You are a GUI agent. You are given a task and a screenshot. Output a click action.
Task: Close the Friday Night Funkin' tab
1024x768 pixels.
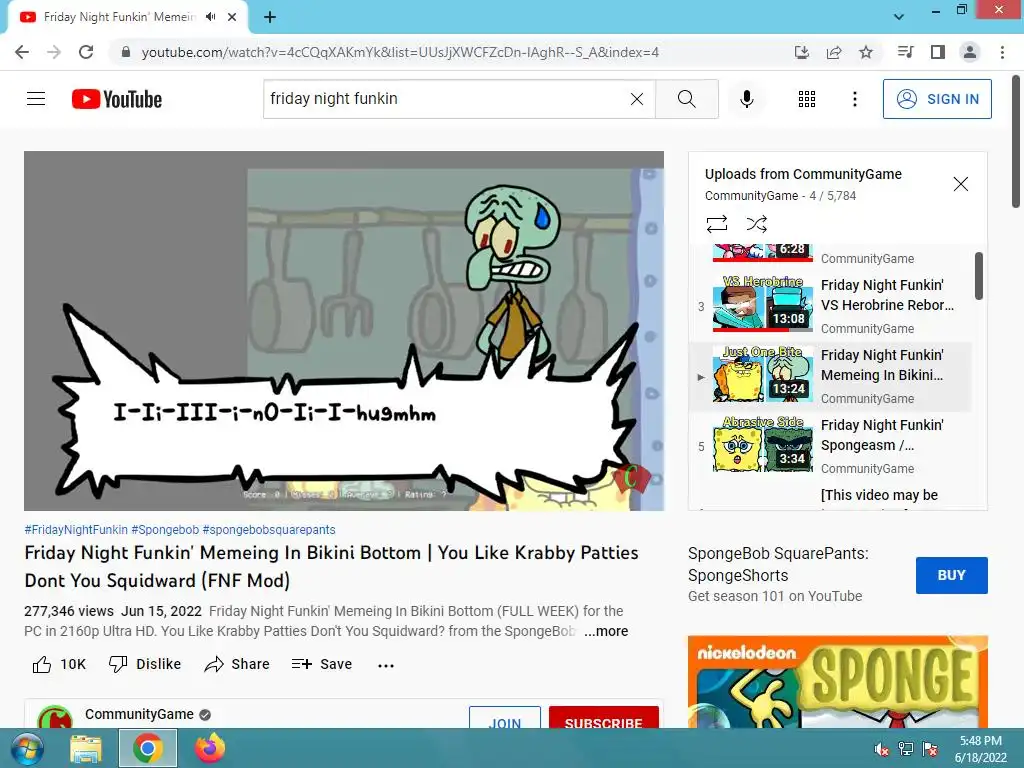click(x=232, y=17)
